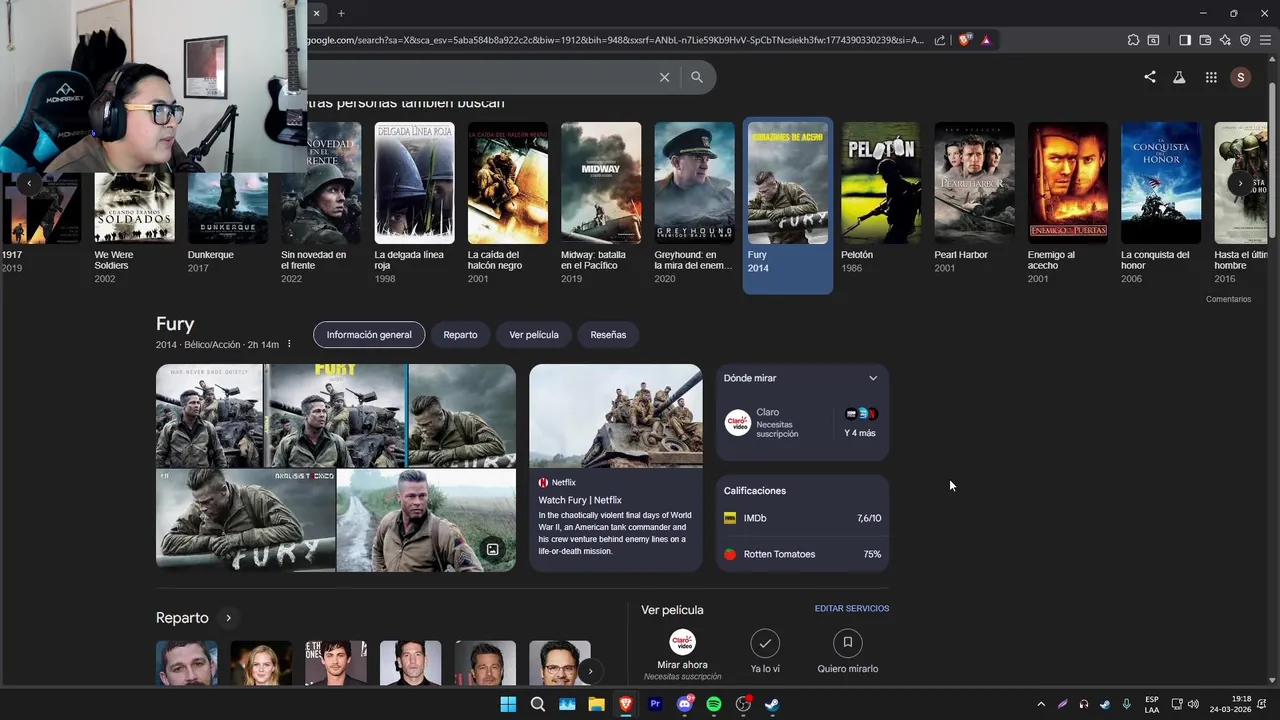Viewport: 1280px width, 720px height.
Task: Mark Fury as Ya lo vi
Action: point(765,651)
